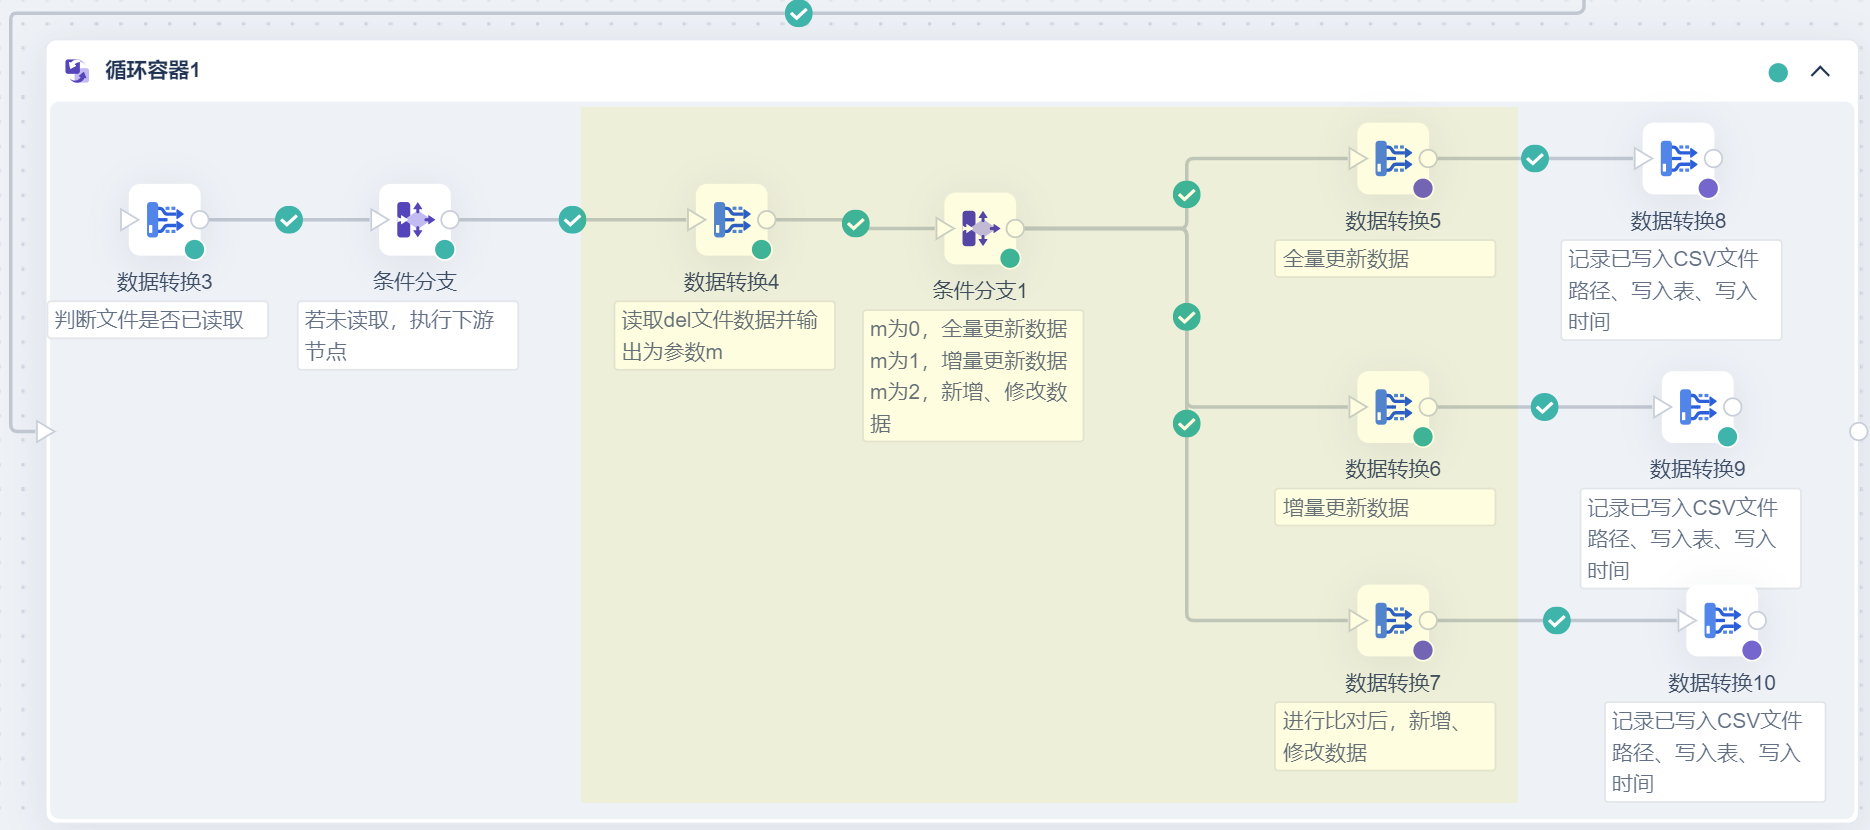The height and width of the screenshot is (830, 1870).
Task: Click the note starting with m为0，全量更新数据
Action: coord(973,376)
